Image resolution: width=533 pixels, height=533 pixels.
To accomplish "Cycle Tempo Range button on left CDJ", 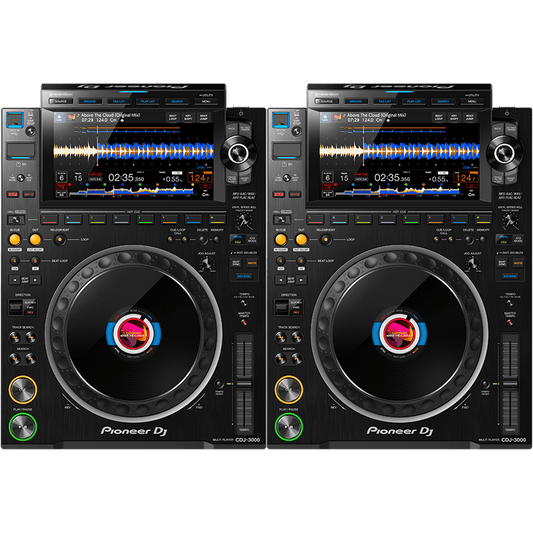I will click(x=244, y=303).
